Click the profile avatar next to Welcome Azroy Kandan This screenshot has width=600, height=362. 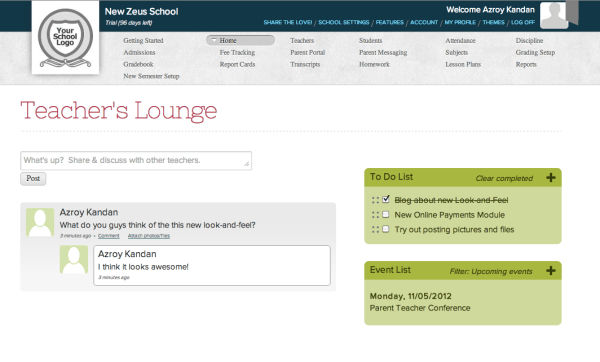[553, 15]
